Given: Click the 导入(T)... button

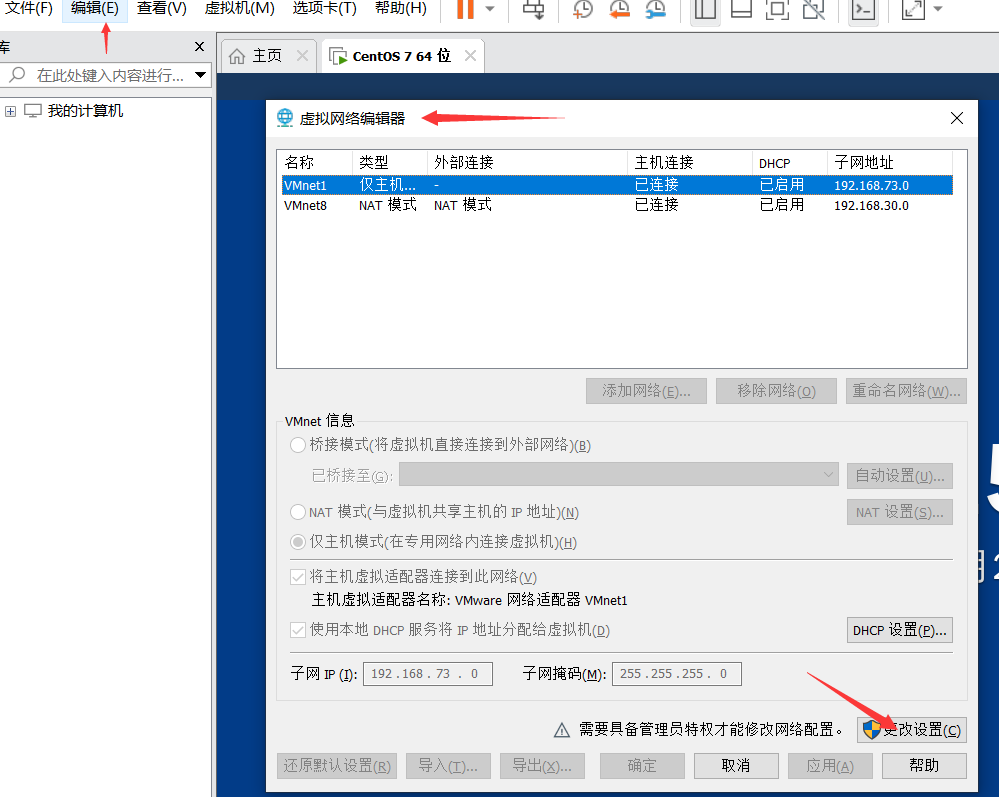Looking at the screenshot, I should click(x=448, y=766).
